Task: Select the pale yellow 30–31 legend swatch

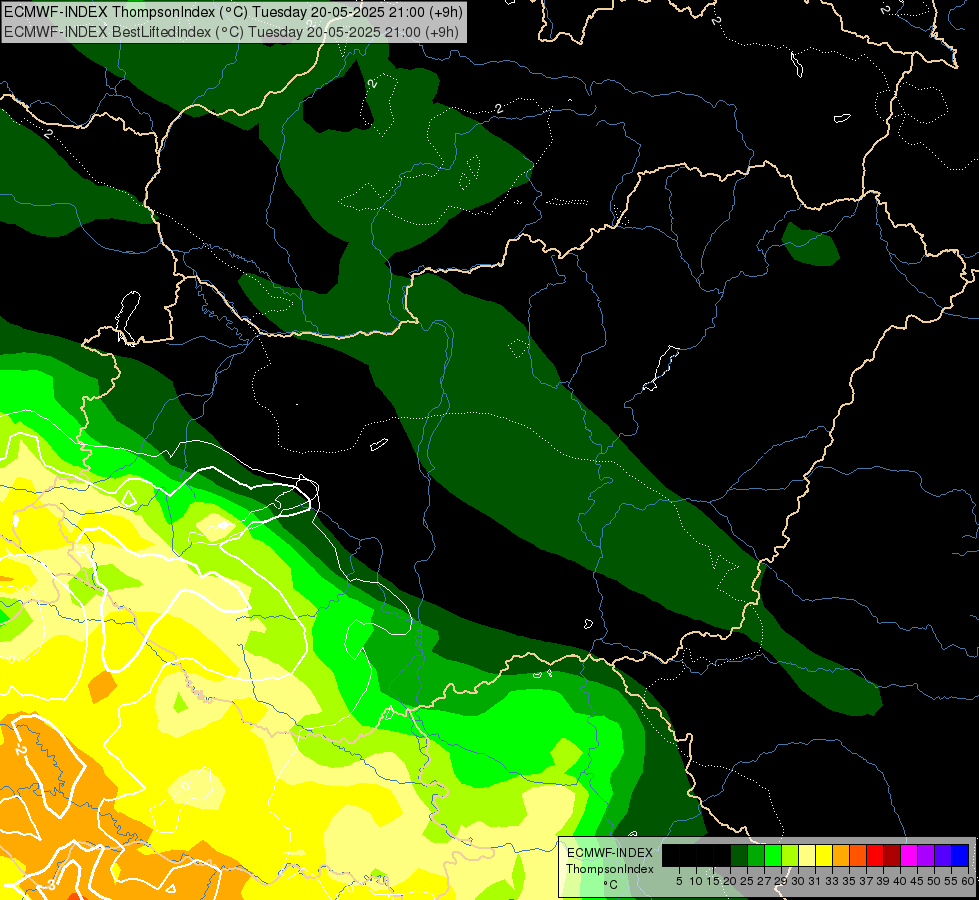Action: coord(807,856)
